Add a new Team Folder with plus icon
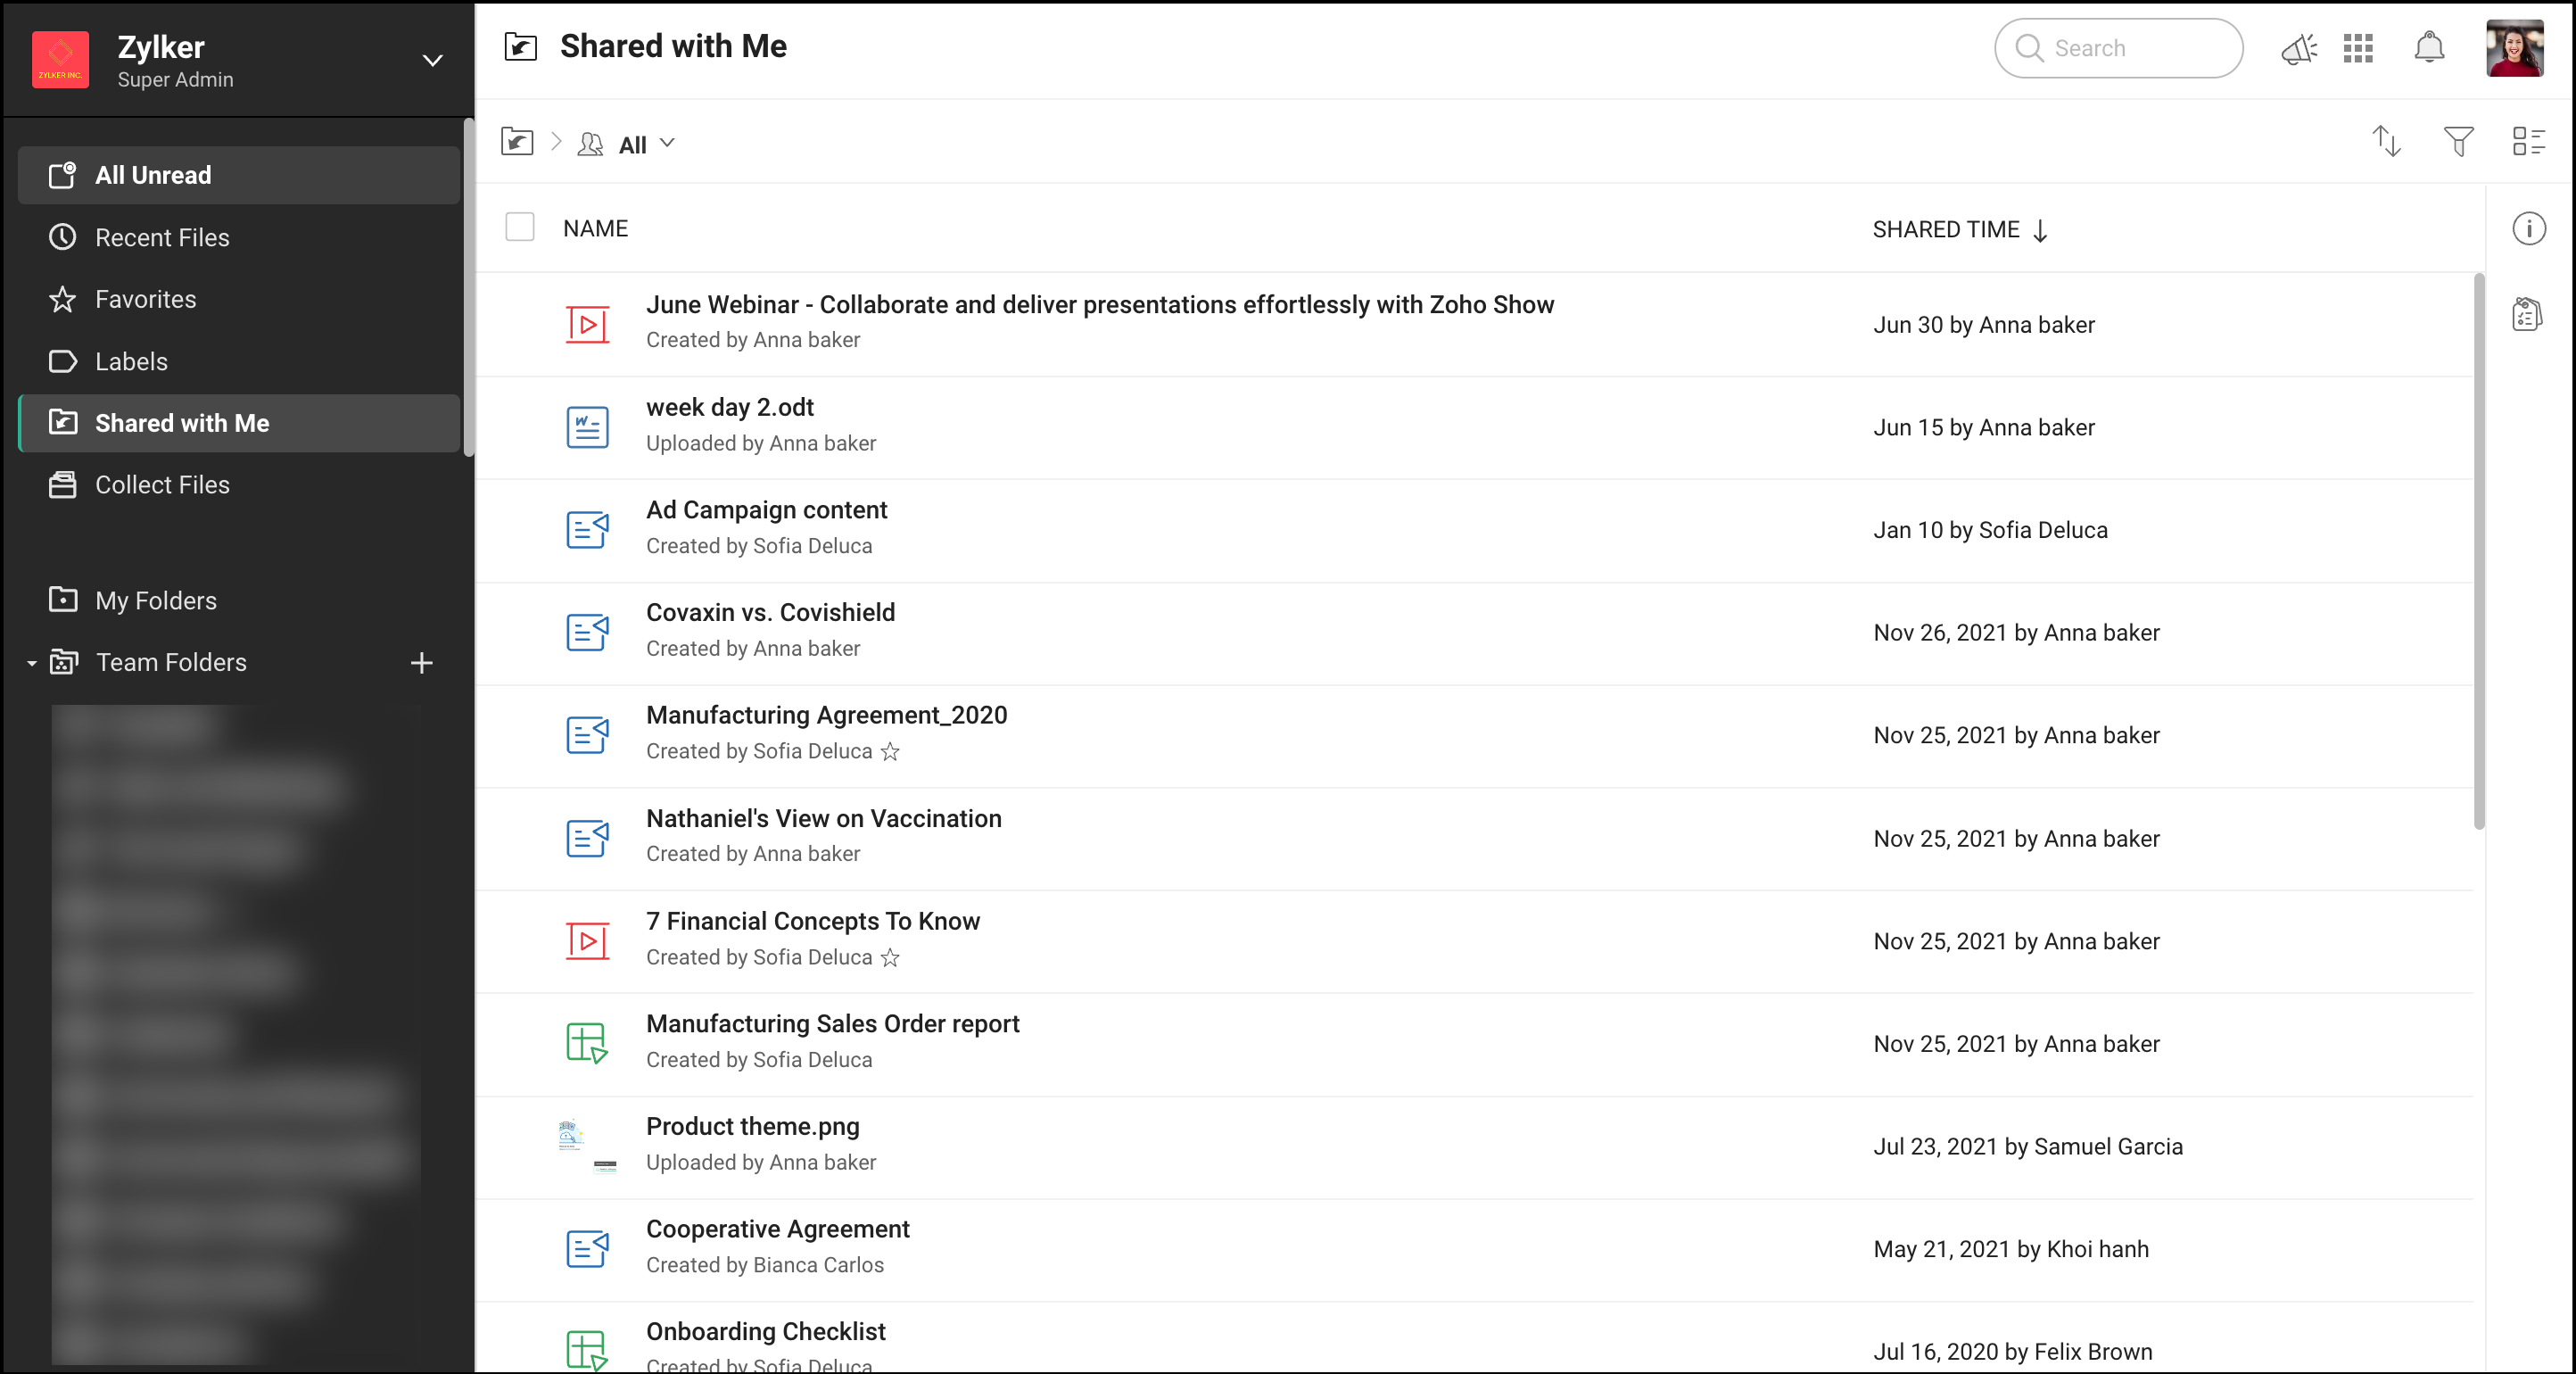Viewport: 2576px width, 1374px height. coord(422,663)
